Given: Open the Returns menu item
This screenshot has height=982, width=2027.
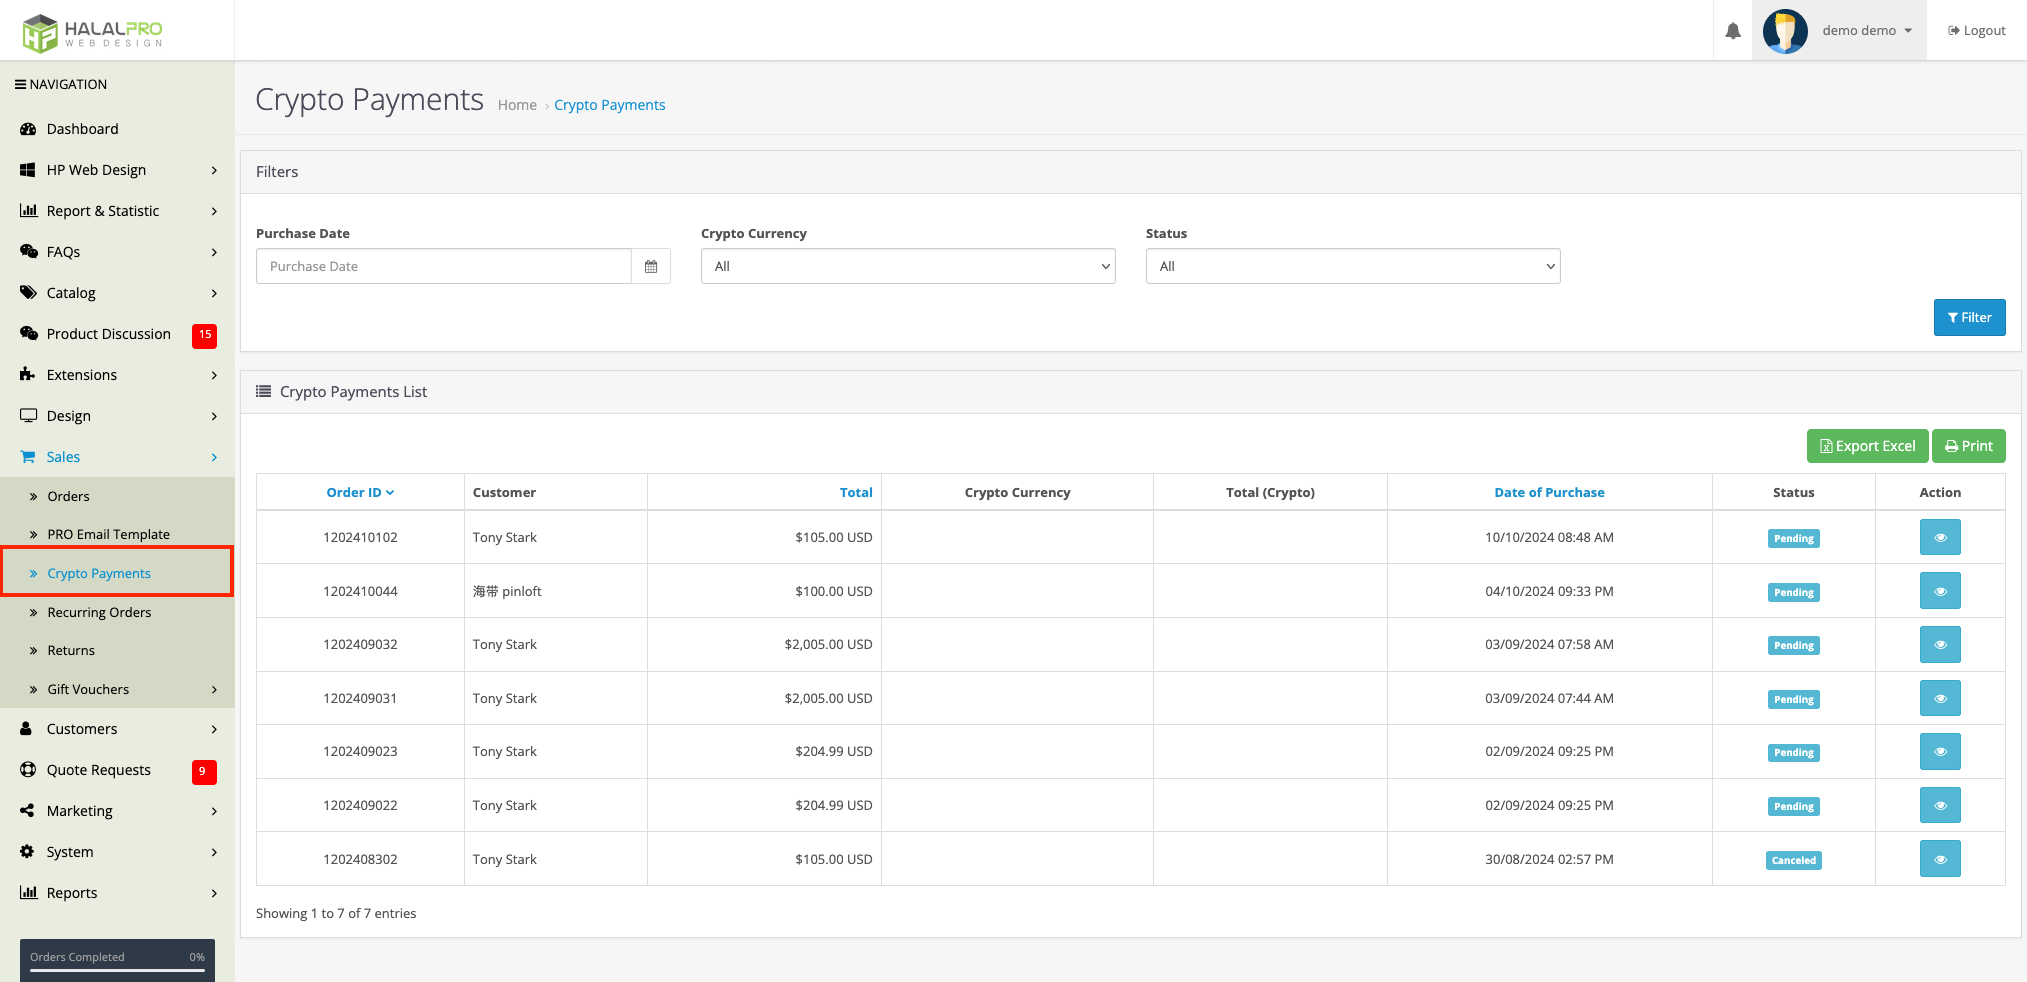Looking at the screenshot, I should [71, 650].
